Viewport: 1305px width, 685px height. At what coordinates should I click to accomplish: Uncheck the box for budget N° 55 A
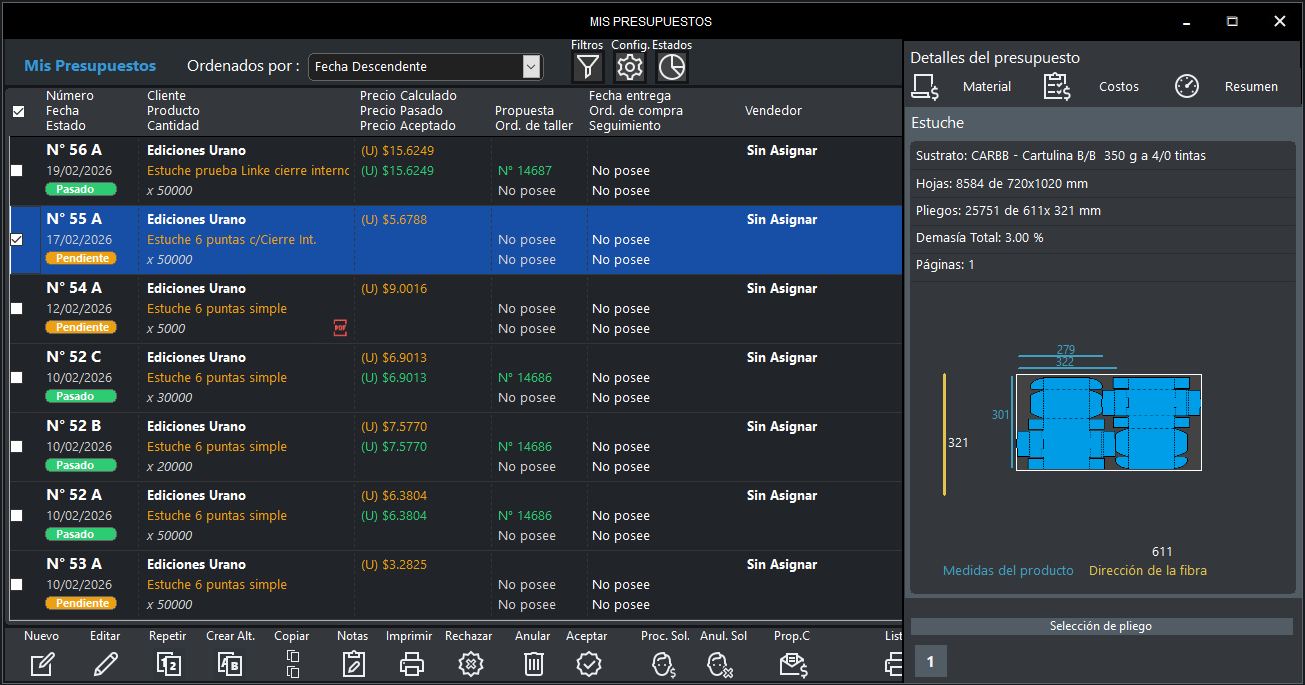click(16, 240)
